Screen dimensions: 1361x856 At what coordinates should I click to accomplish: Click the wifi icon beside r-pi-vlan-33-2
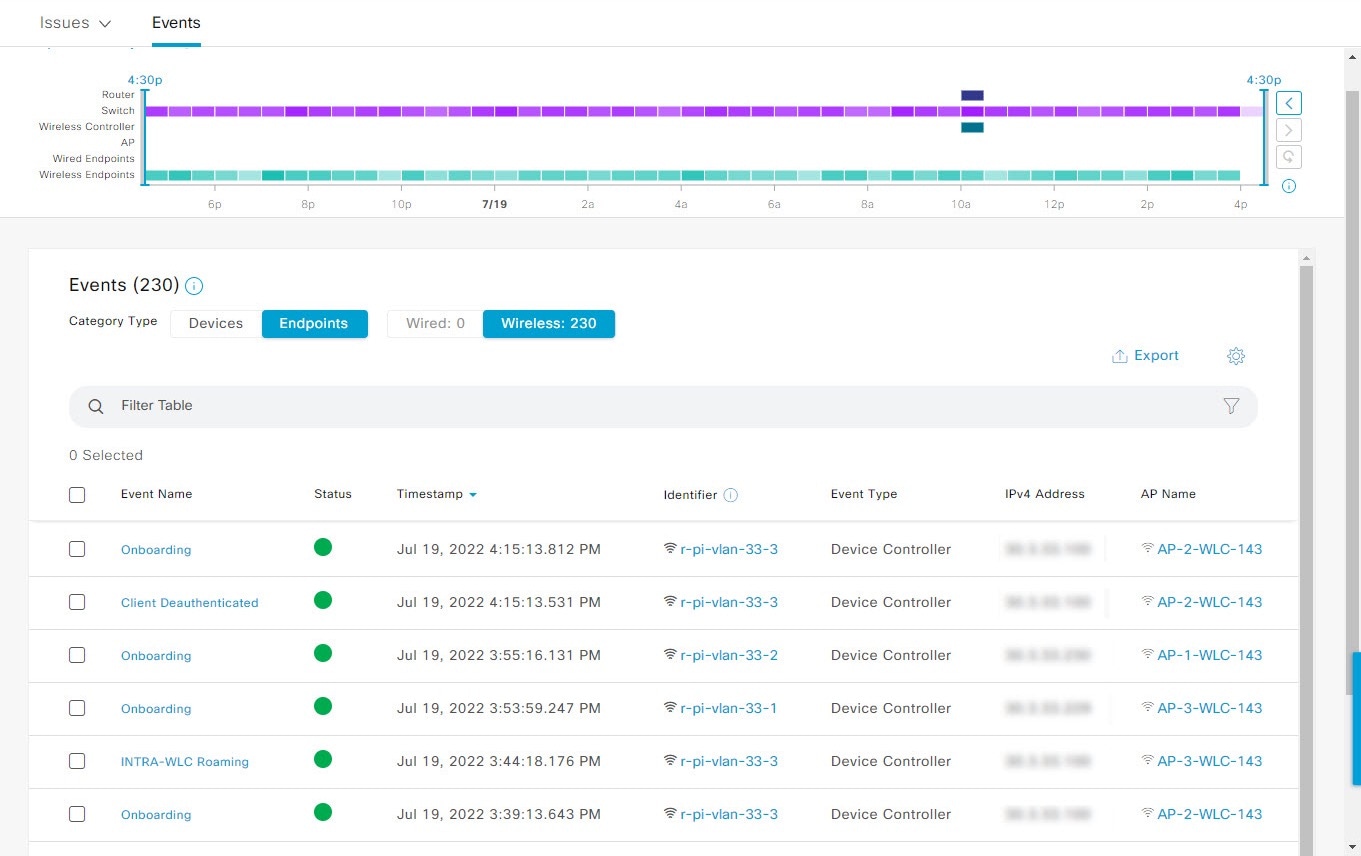click(x=670, y=655)
